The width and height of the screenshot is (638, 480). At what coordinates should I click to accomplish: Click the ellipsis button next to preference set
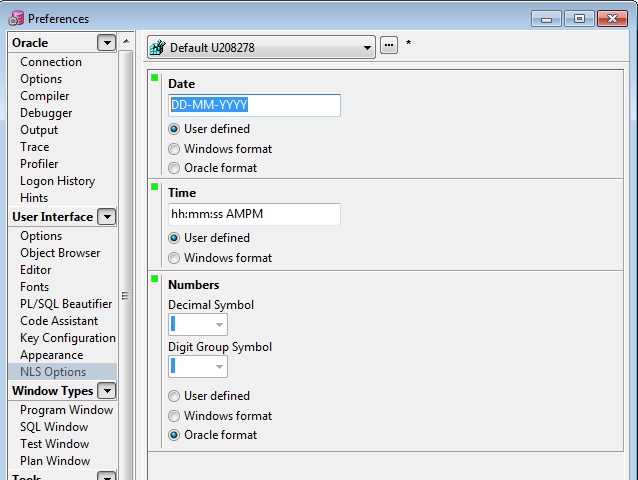click(x=389, y=46)
